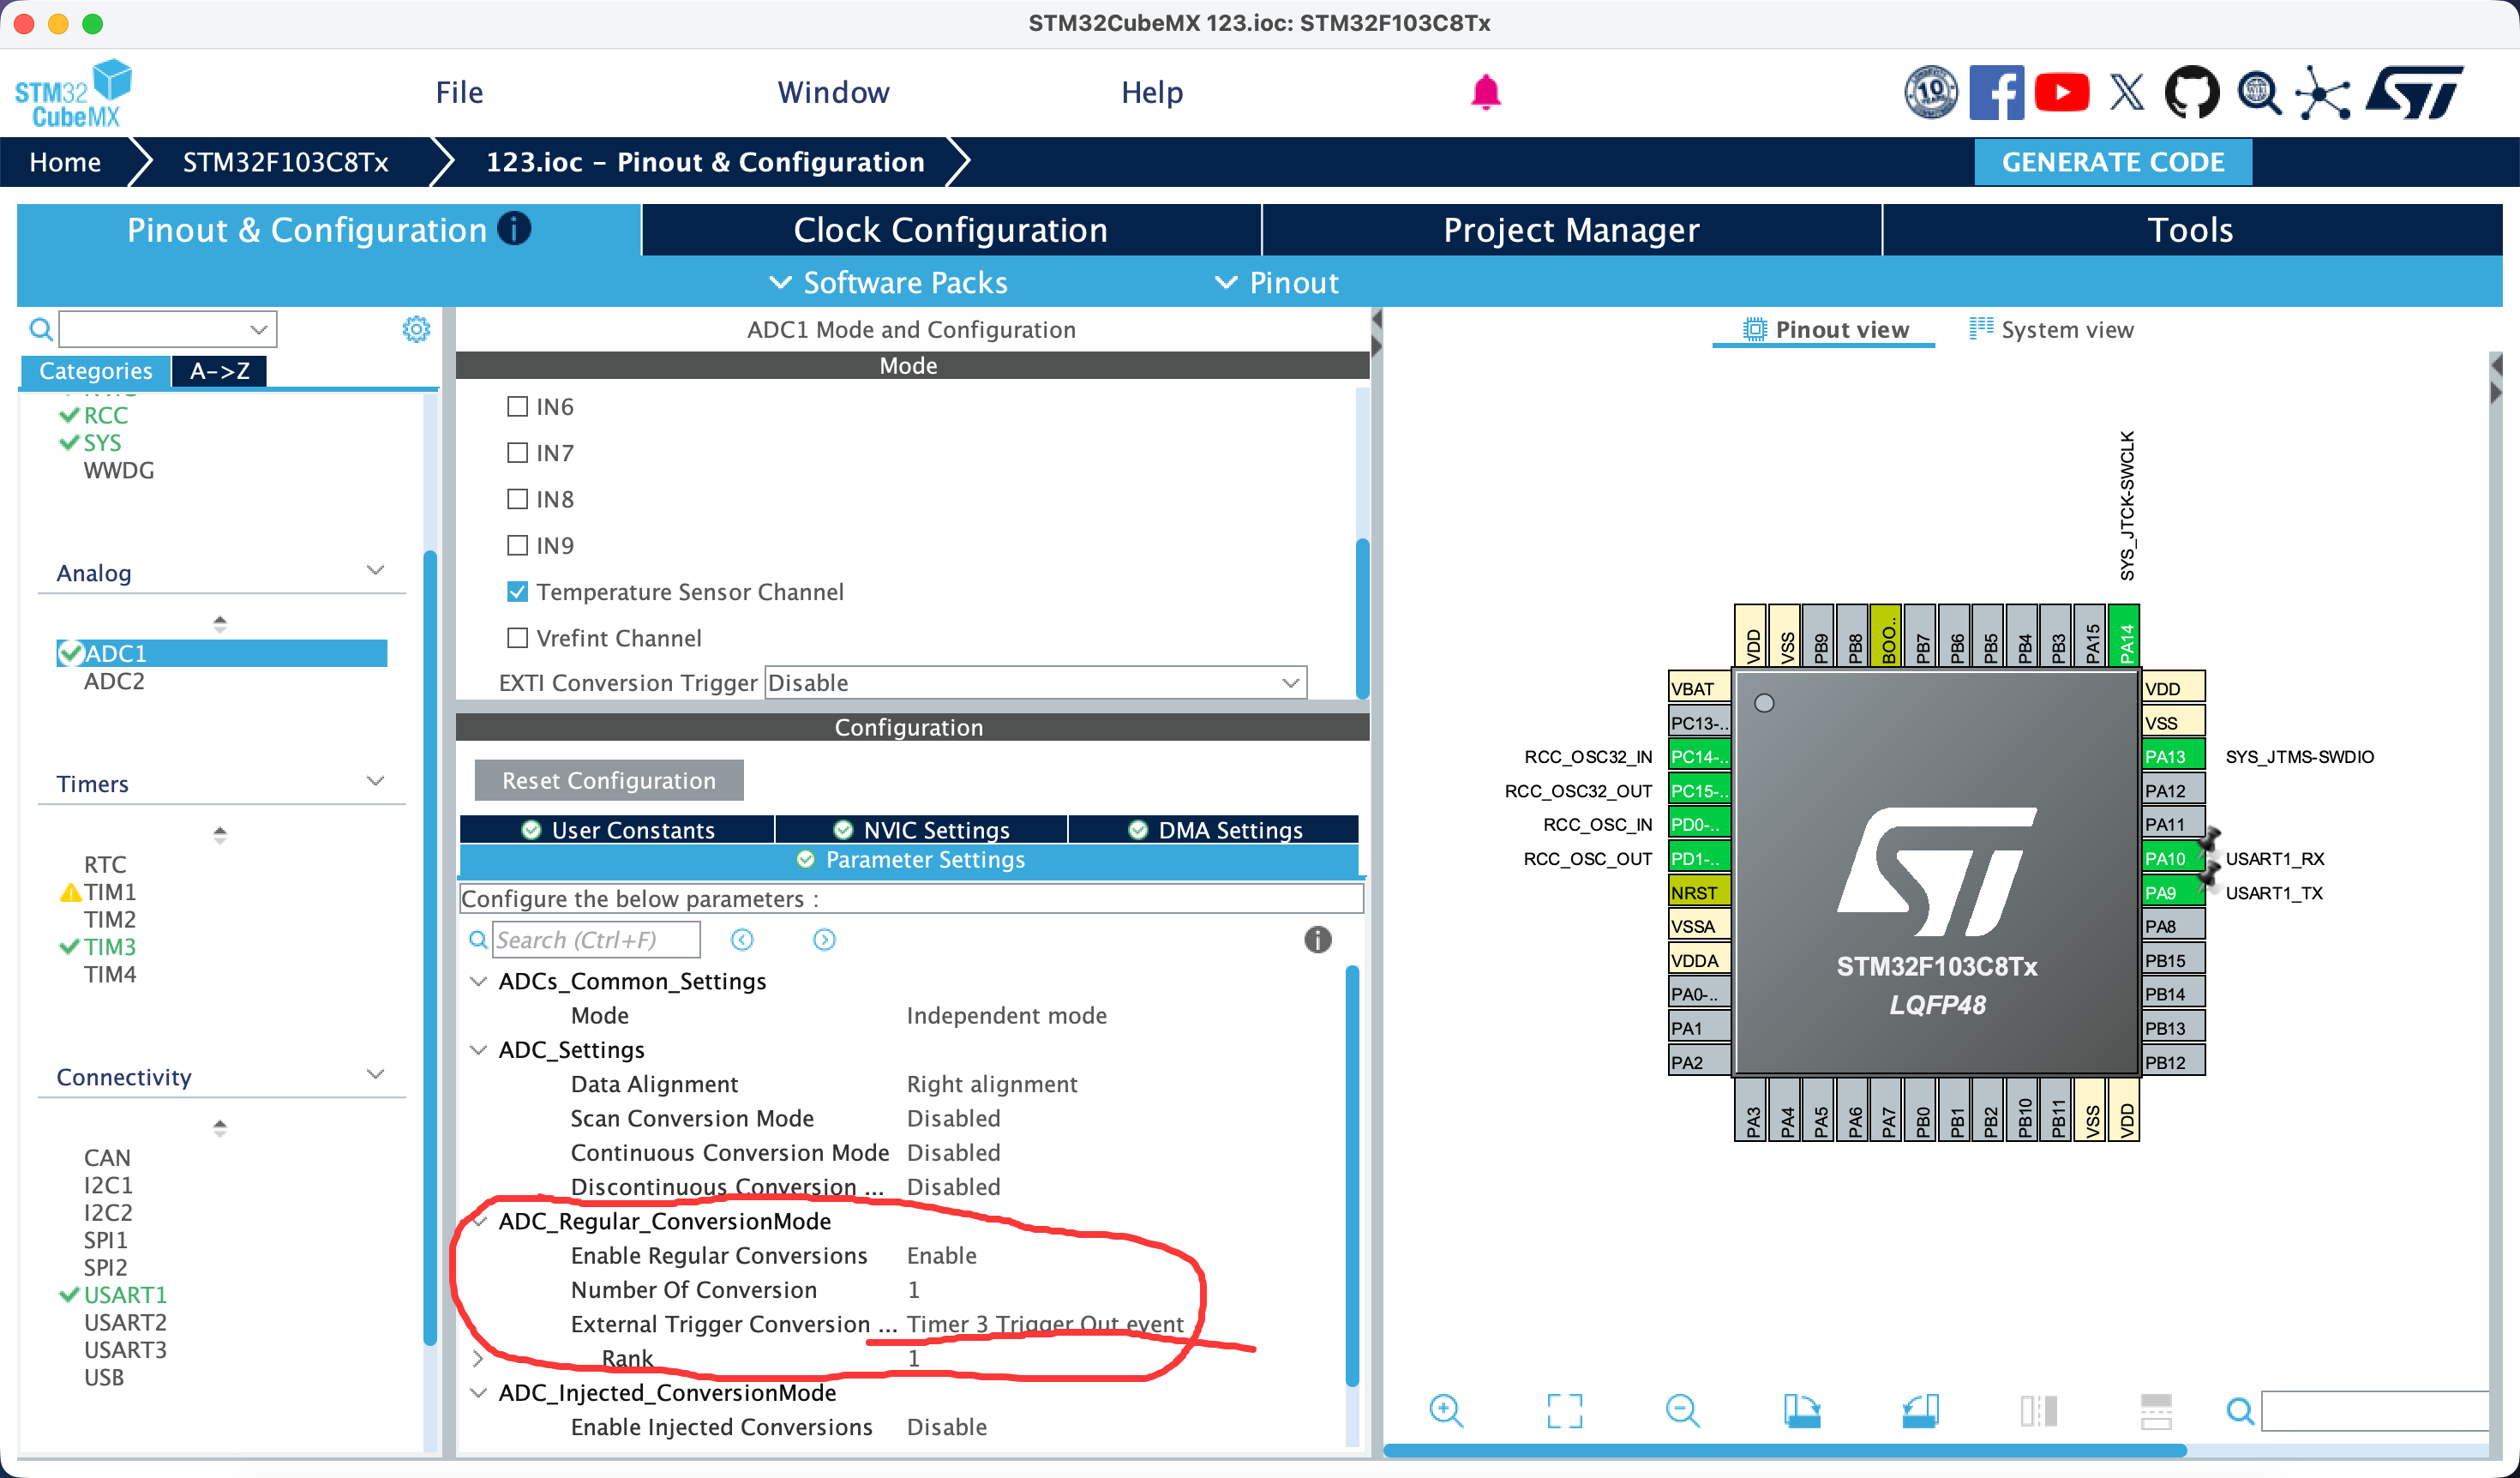
Task: Click the previous search result arrow
Action: pos(742,939)
